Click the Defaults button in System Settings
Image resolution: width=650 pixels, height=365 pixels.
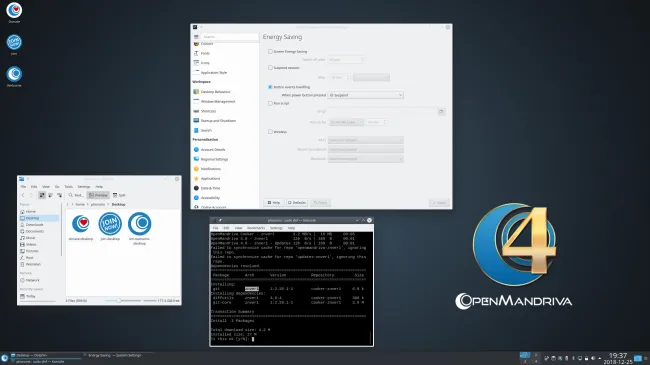pyautogui.click(x=297, y=203)
